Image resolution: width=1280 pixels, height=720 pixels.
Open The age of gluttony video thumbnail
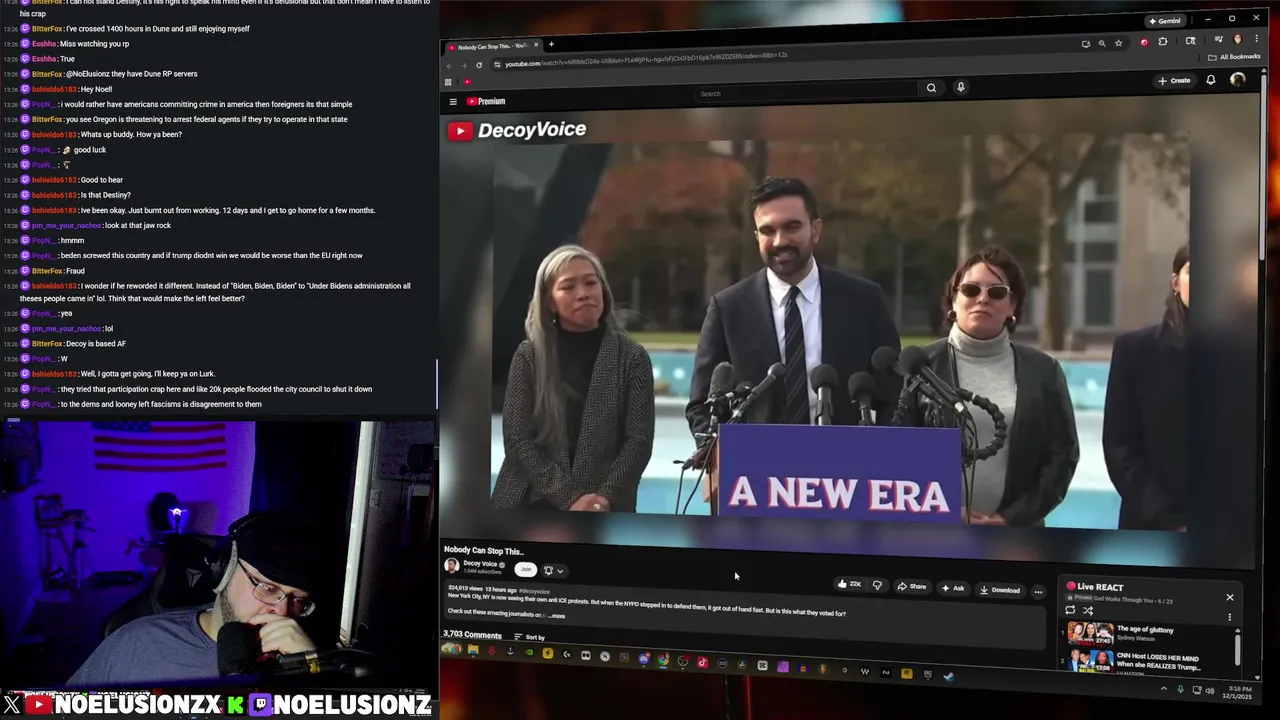(x=1090, y=633)
